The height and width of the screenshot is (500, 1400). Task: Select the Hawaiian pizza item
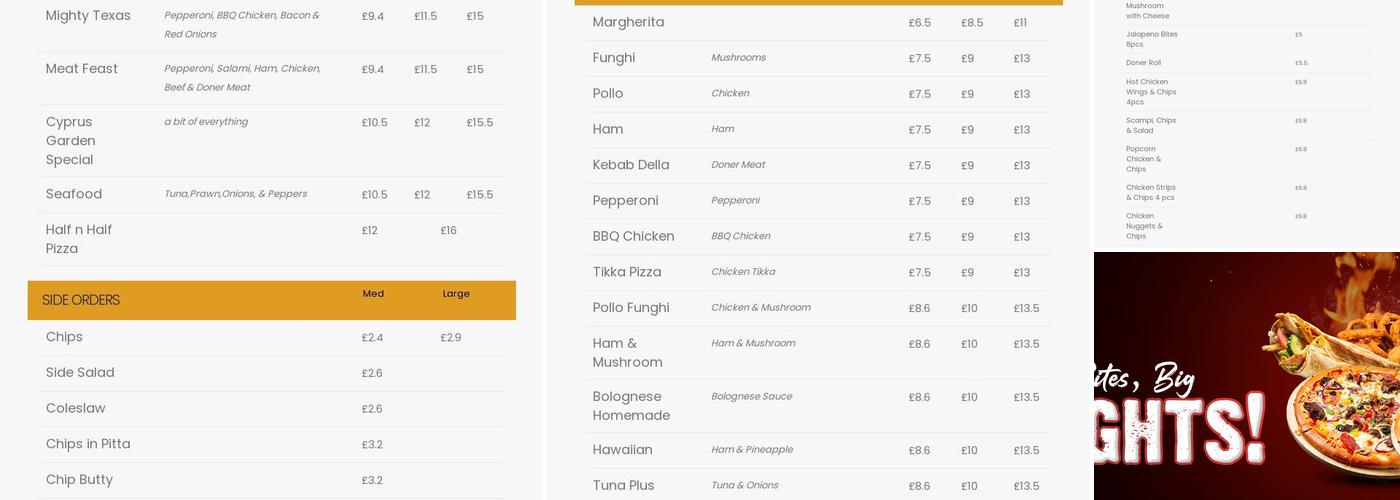[622, 450]
